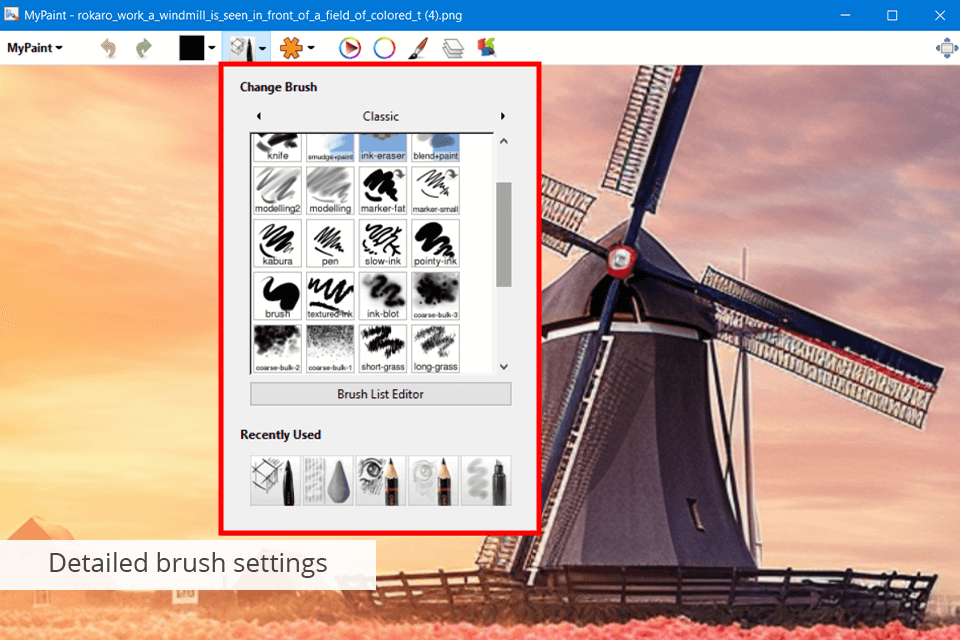Select the blend+paint brush
960x640 pixels.
point(435,148)
